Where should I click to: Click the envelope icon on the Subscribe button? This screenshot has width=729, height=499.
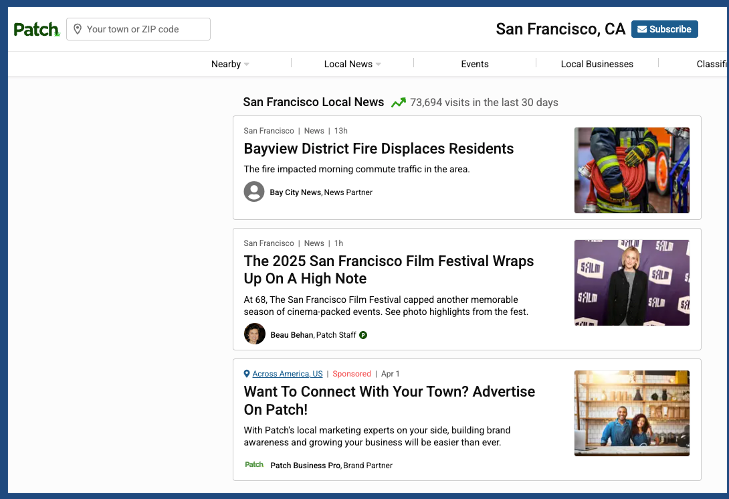pyautogui.click(x=642, y=29)
